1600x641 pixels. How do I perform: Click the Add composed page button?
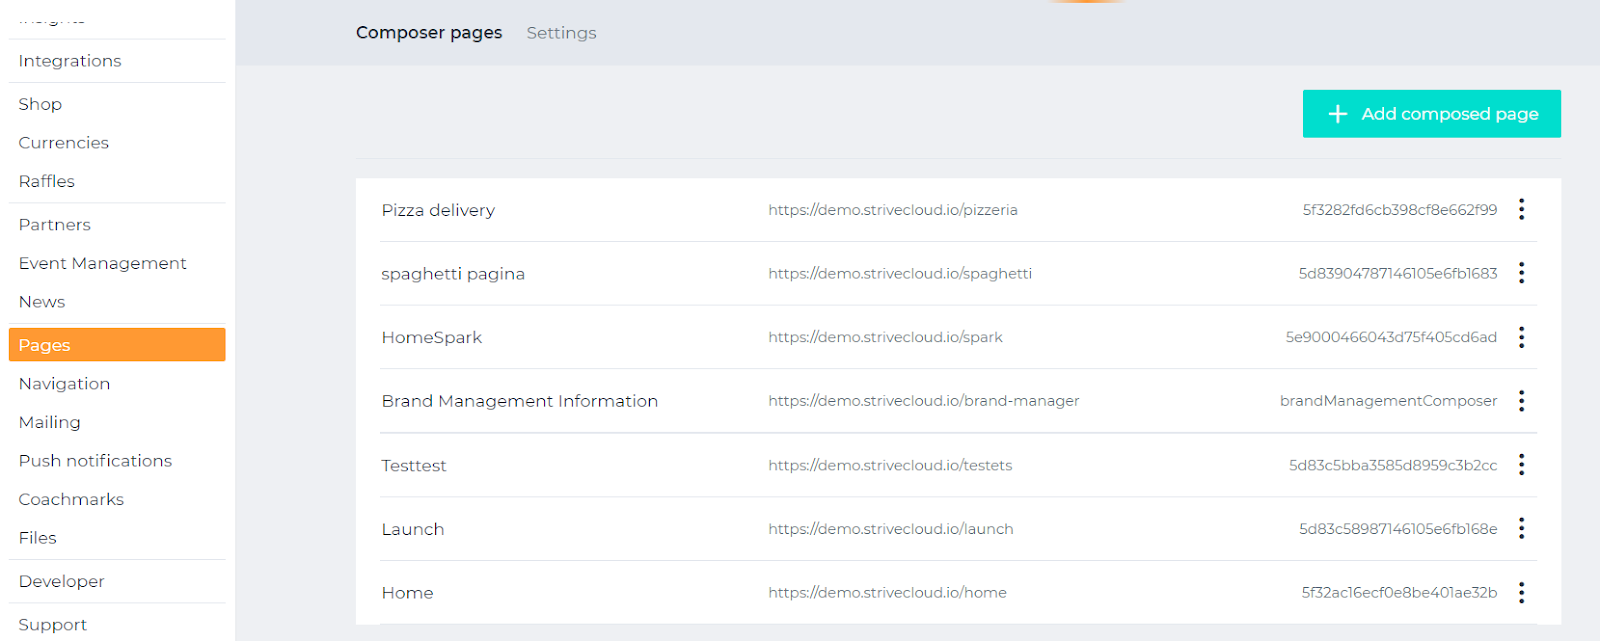click(x=1431, y=114)
